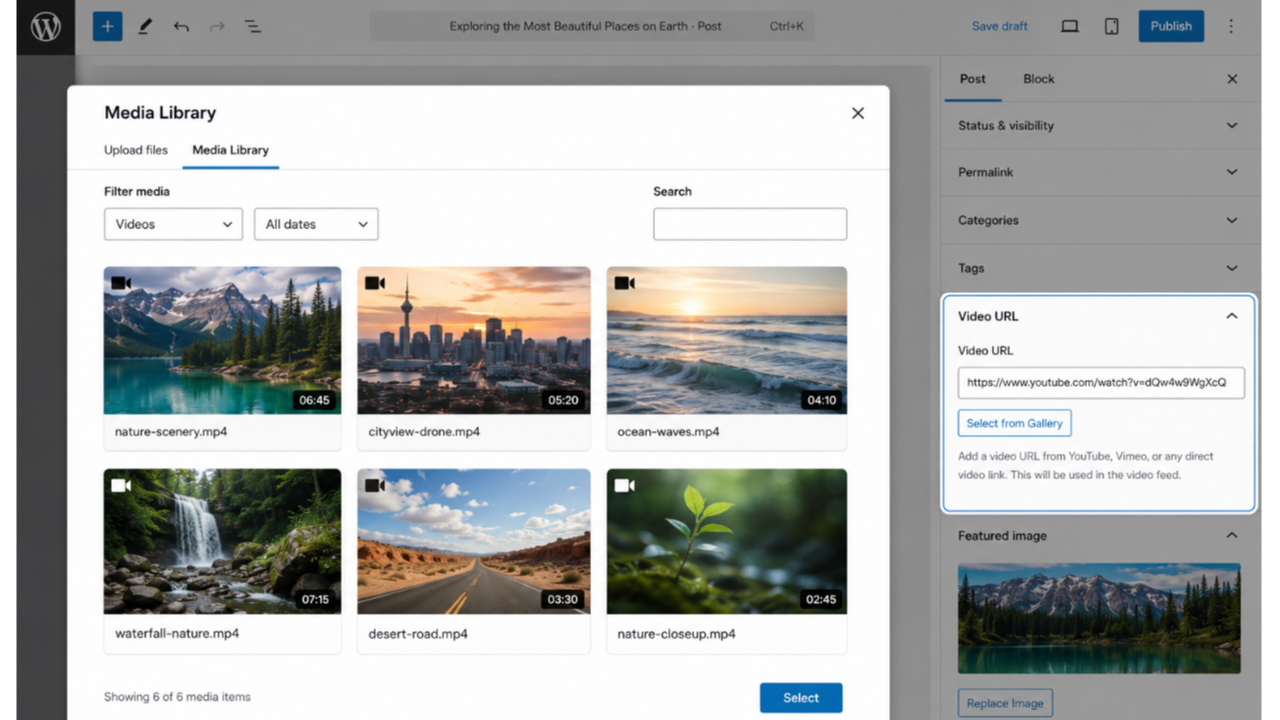The width and height of the screenshot is (1280, 720).
Task: Click the Showing 6 of 6 media items text
Action: (x=177, y=697)
